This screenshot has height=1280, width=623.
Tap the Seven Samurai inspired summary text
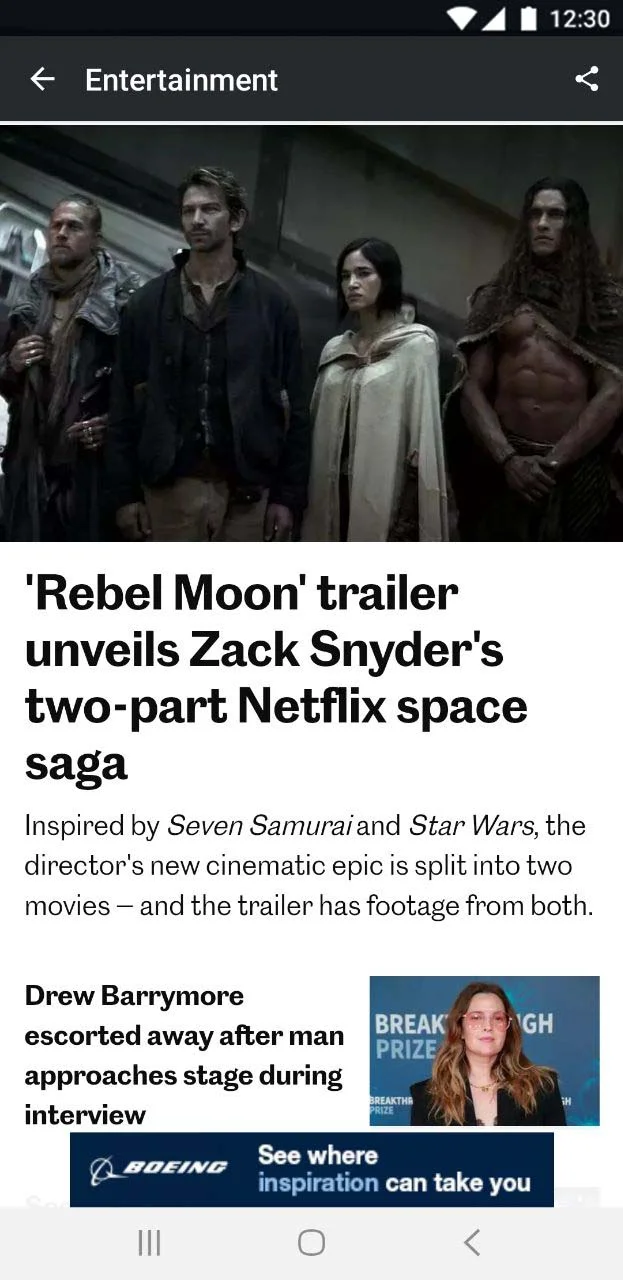coord(309,866)
